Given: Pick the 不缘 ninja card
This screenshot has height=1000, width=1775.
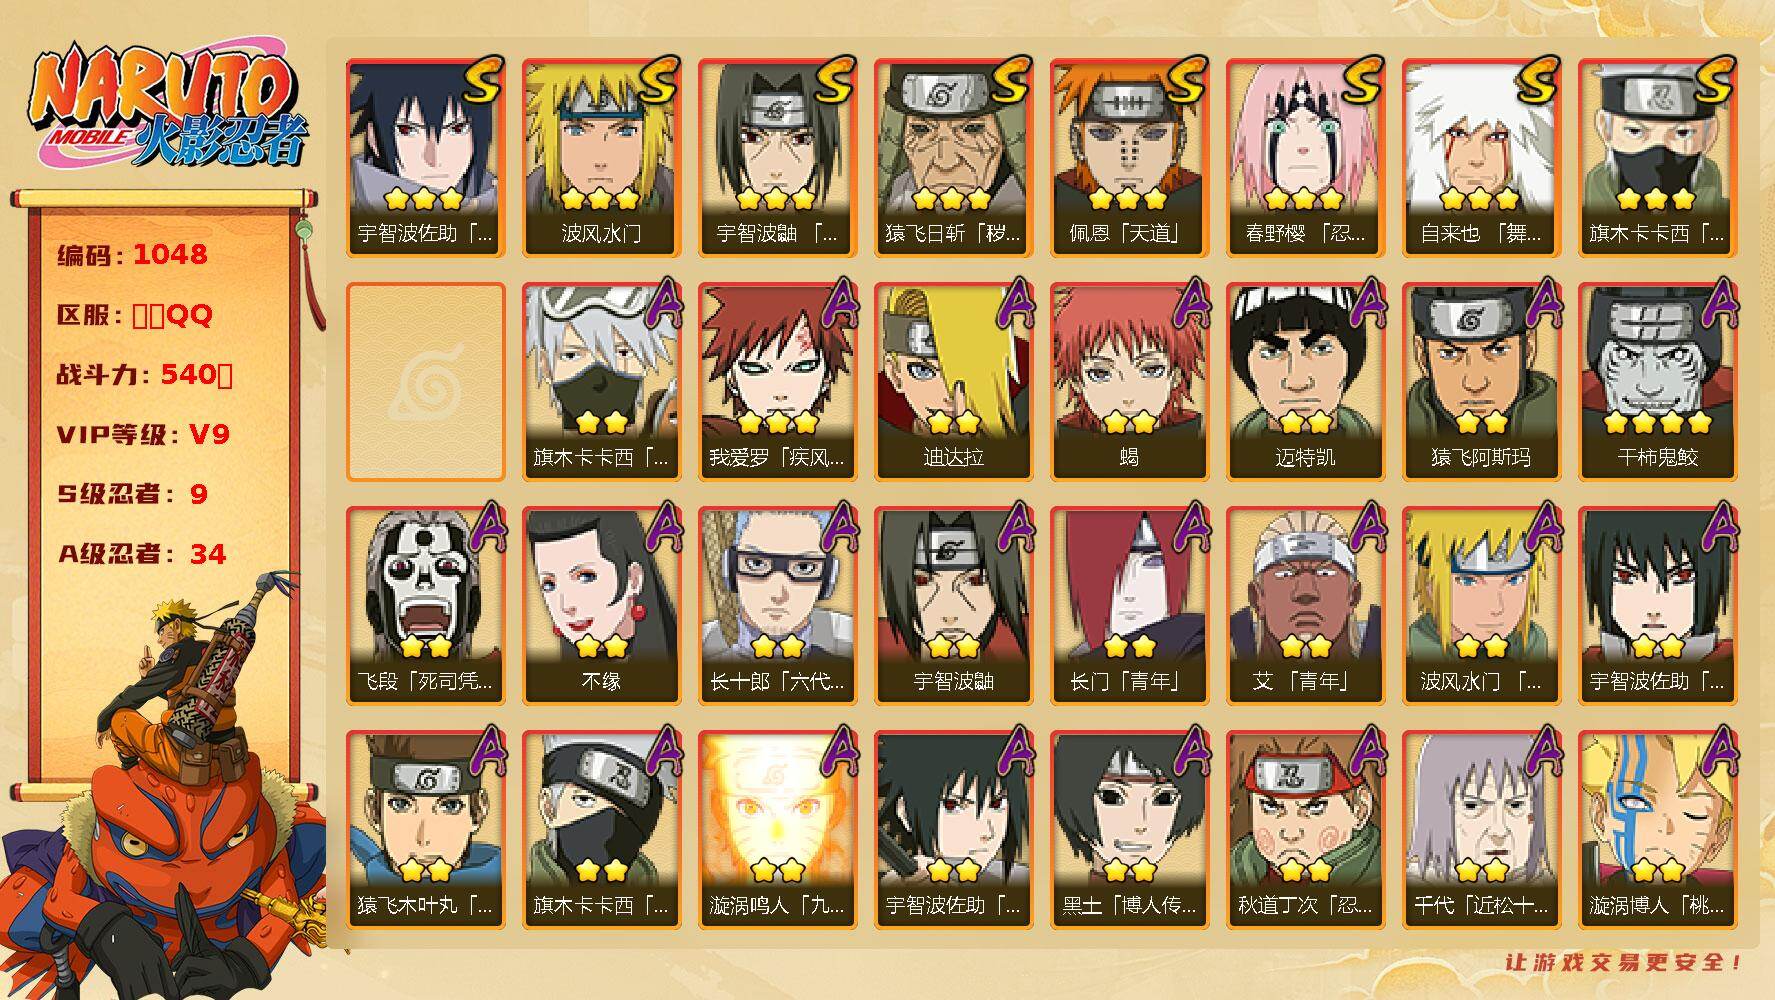Looking at the screenshot, I should 601,606.
